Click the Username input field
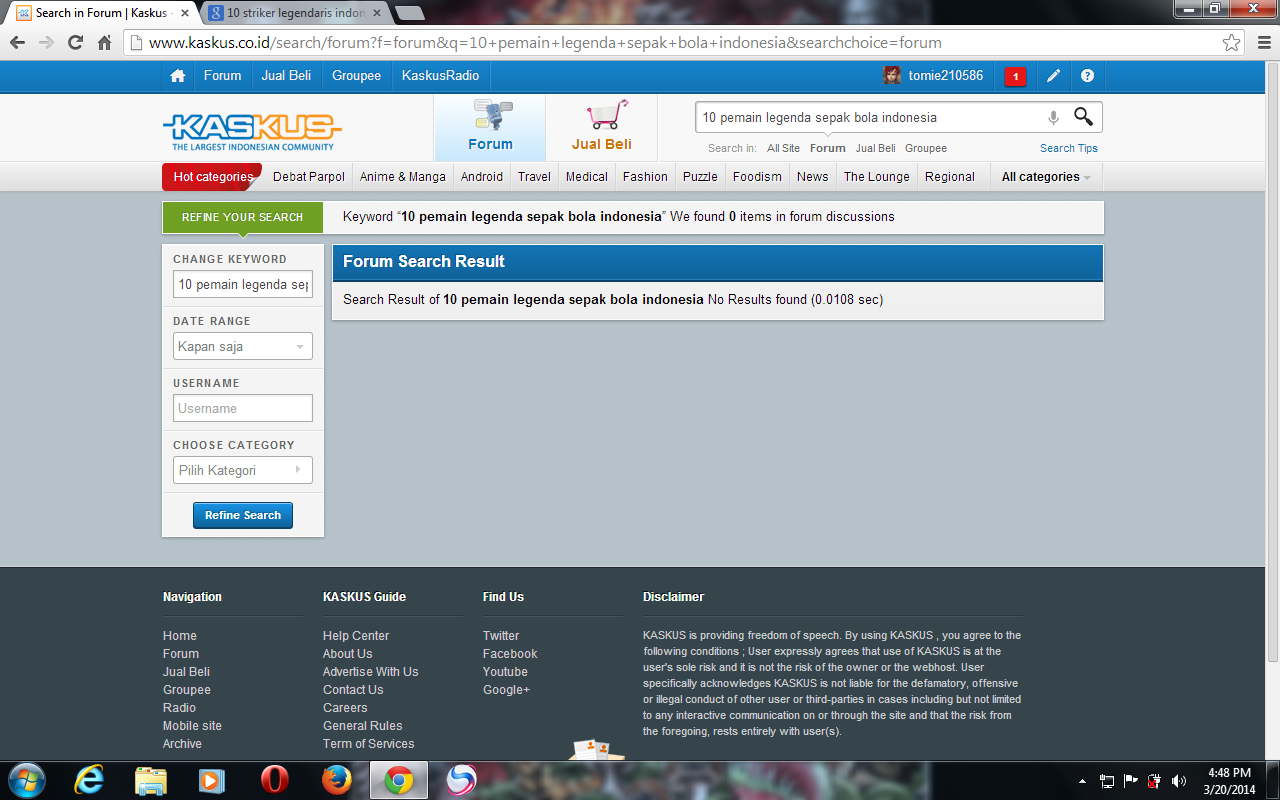 (243, 408)
